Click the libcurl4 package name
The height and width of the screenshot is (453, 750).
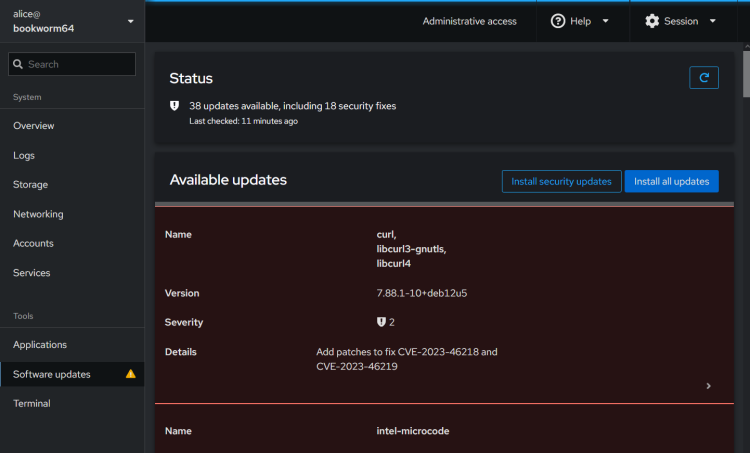393,264
